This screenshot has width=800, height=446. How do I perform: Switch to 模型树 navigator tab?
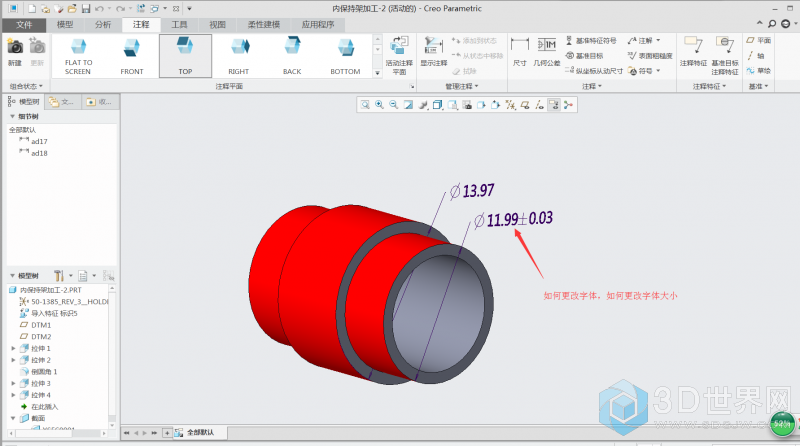23,102
